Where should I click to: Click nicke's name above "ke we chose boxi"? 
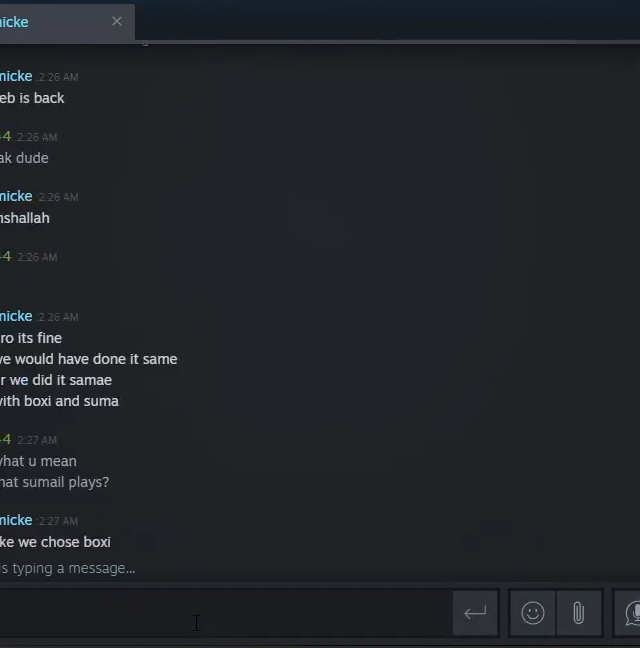(x=16, y=520)
